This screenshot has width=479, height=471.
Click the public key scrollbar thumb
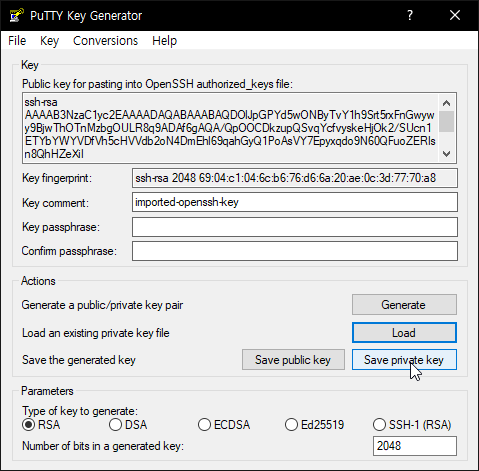pyautogui.click(x=447, y=121)
